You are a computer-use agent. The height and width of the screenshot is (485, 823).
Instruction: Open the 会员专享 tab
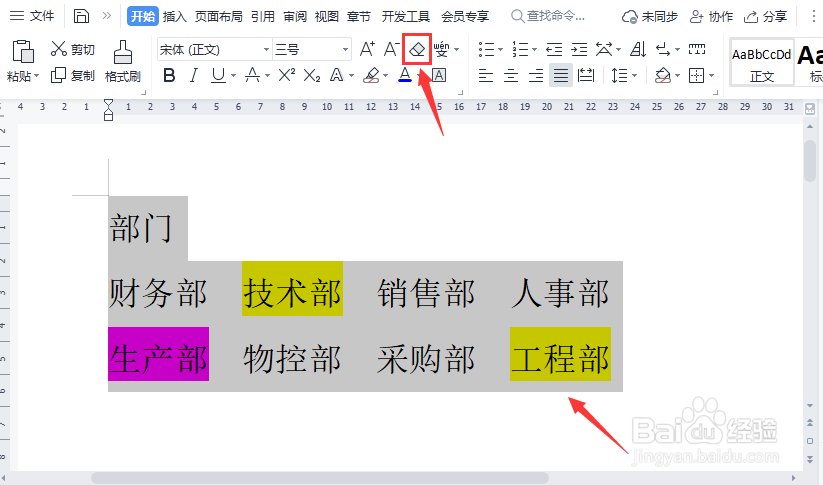[465, 16]
